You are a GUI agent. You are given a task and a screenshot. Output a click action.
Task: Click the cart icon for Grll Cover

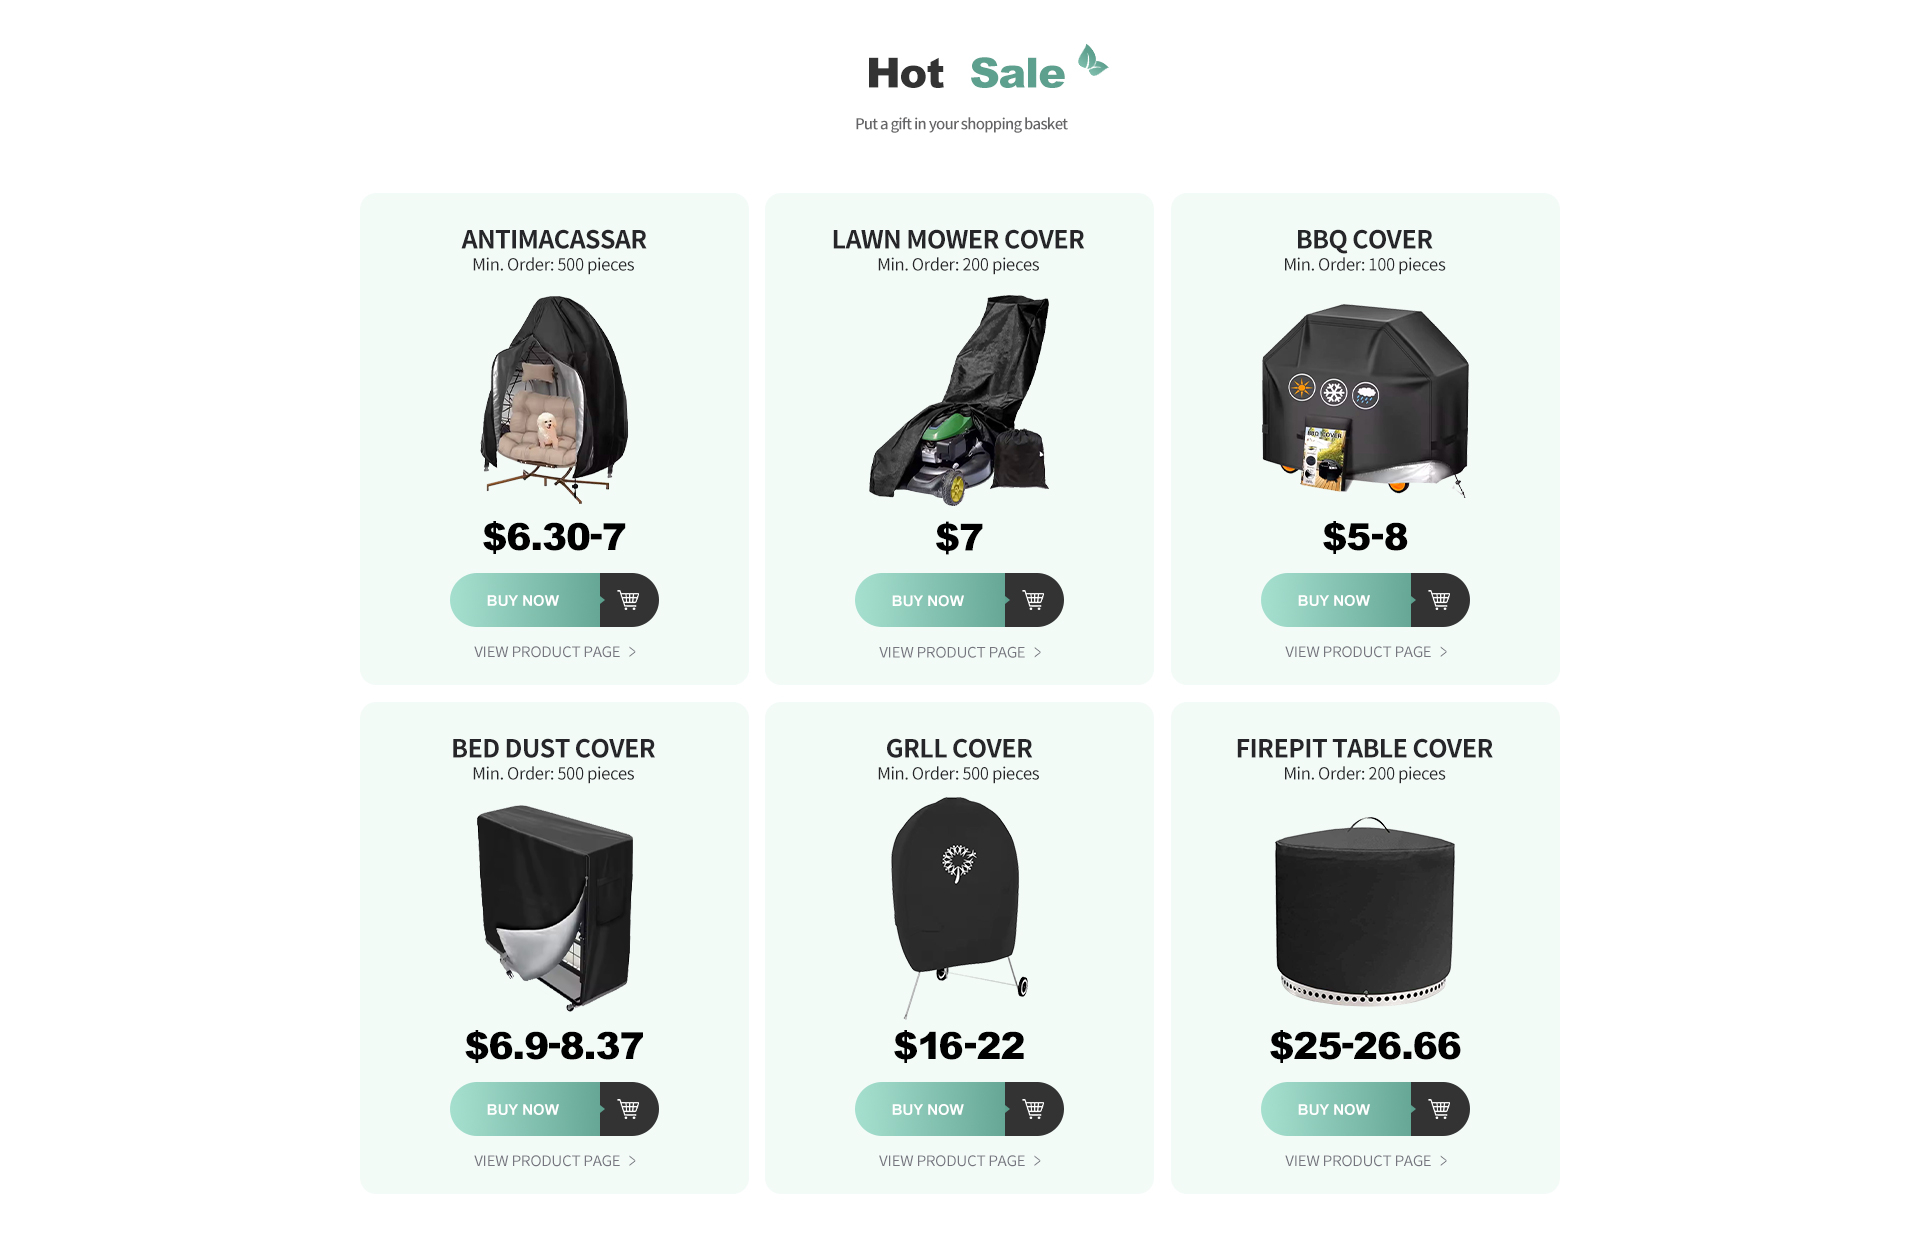[x=1034, y=1109]
